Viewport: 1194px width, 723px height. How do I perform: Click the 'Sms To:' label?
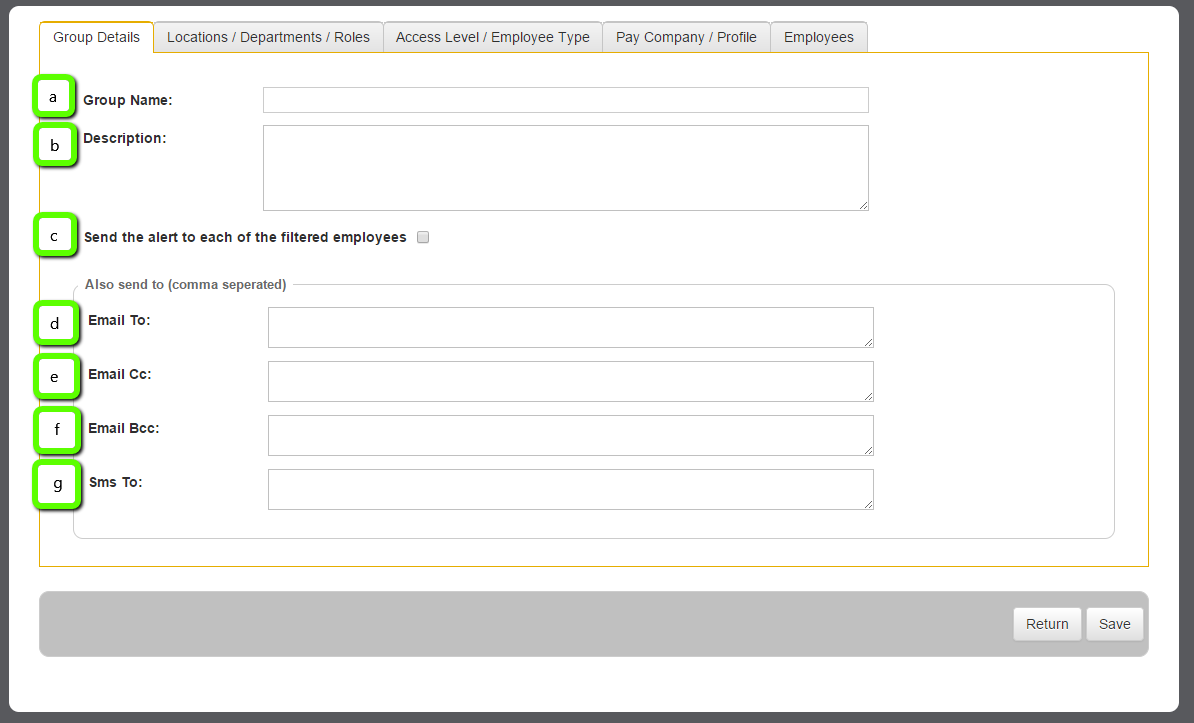pyautogui.click(x=116, y=482)
